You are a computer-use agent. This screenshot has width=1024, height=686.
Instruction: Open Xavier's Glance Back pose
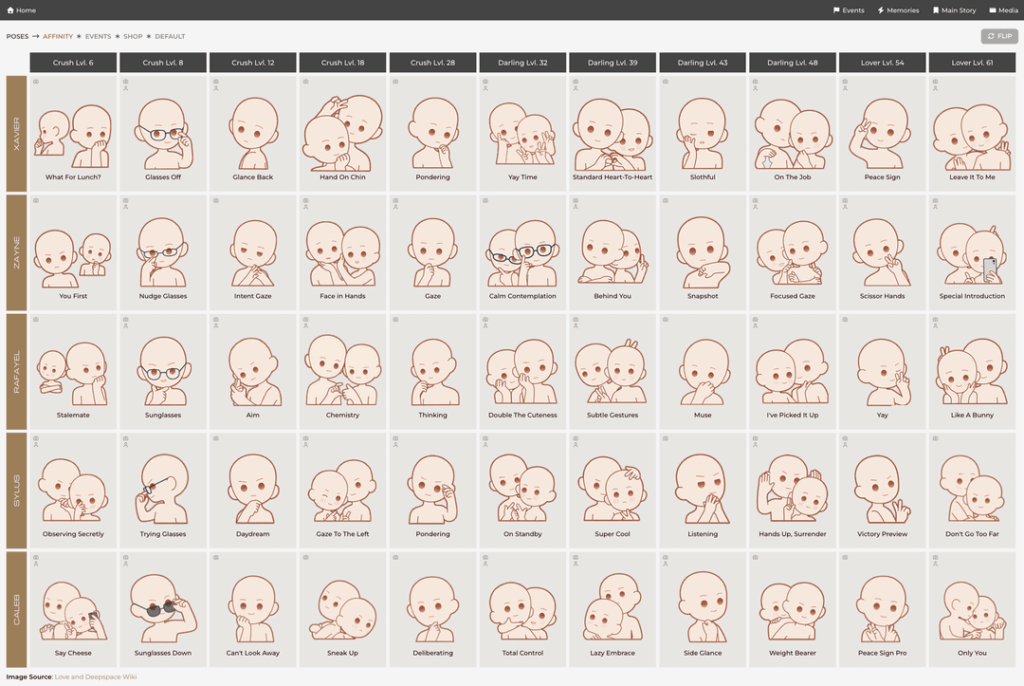point(253,133)
